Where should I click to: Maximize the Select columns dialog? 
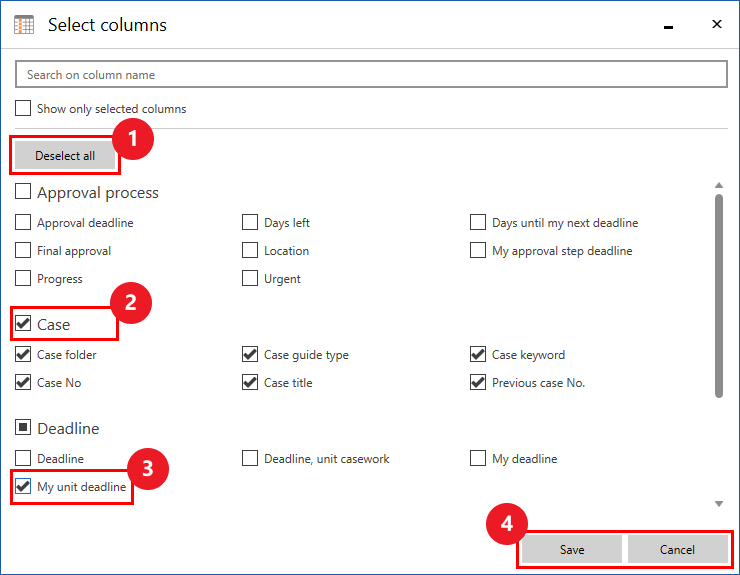click(665, 24)
